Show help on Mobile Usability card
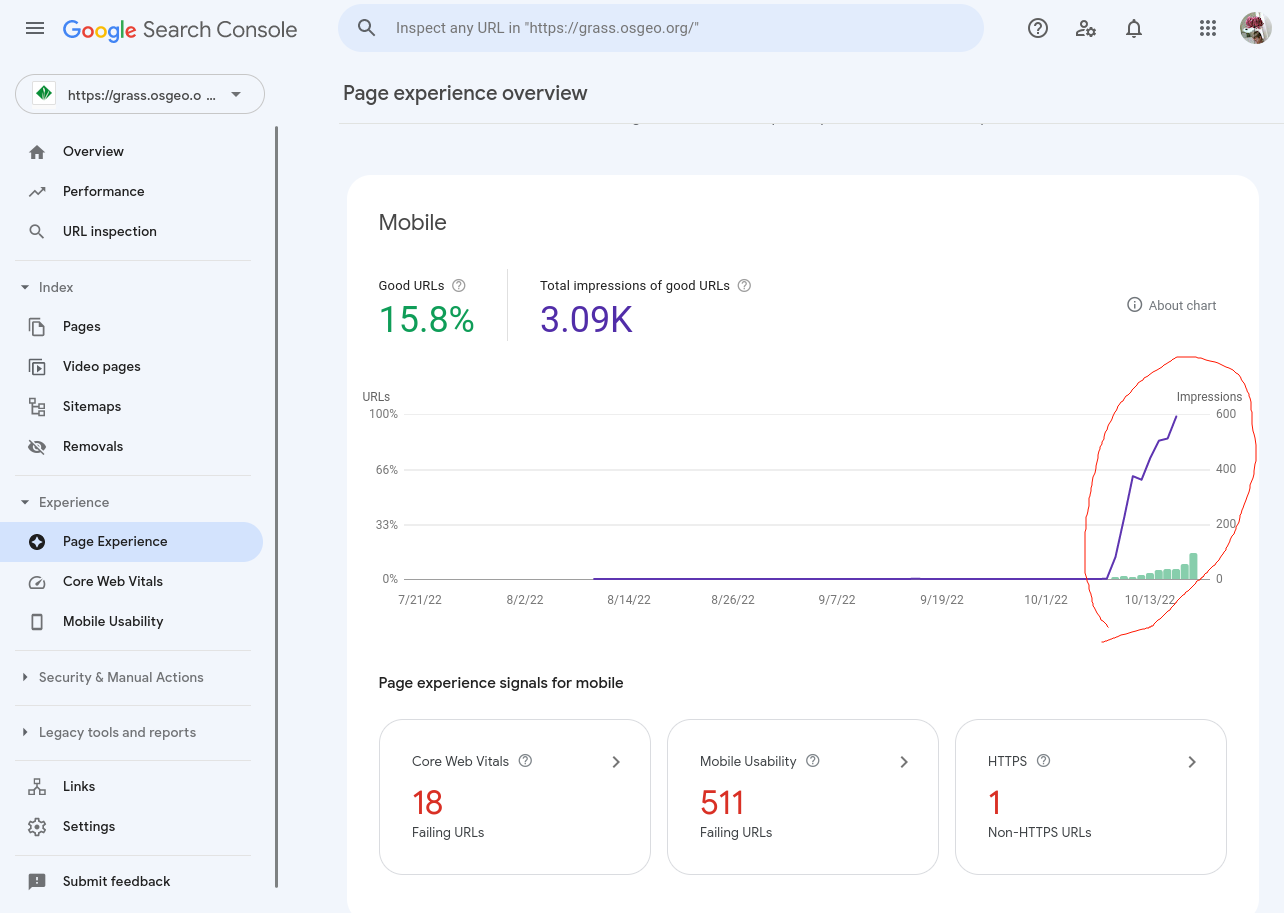Screen dimensions: 1284x913 click(813, 761)
